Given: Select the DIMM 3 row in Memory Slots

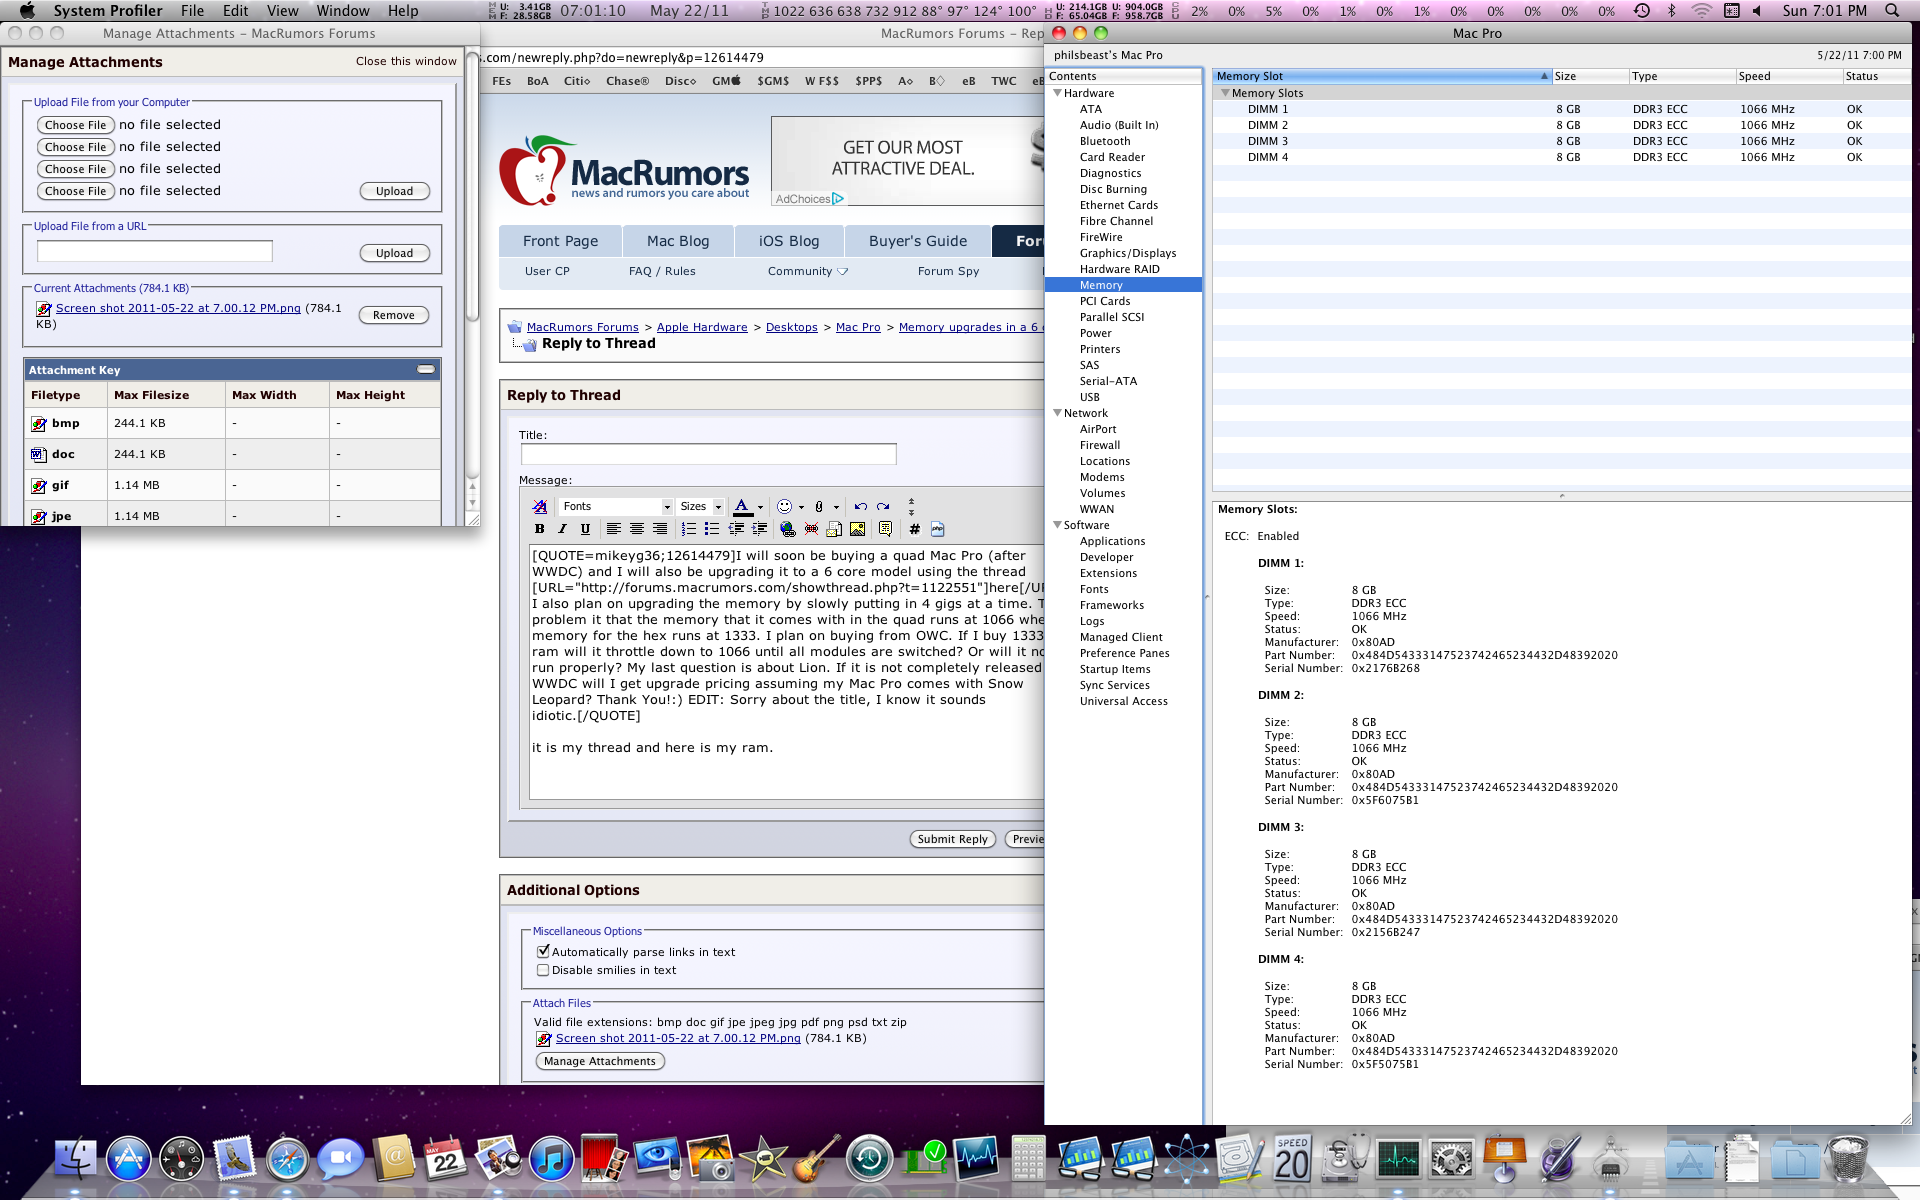Looking at the screenshot, I should (x=1561, y=141).
